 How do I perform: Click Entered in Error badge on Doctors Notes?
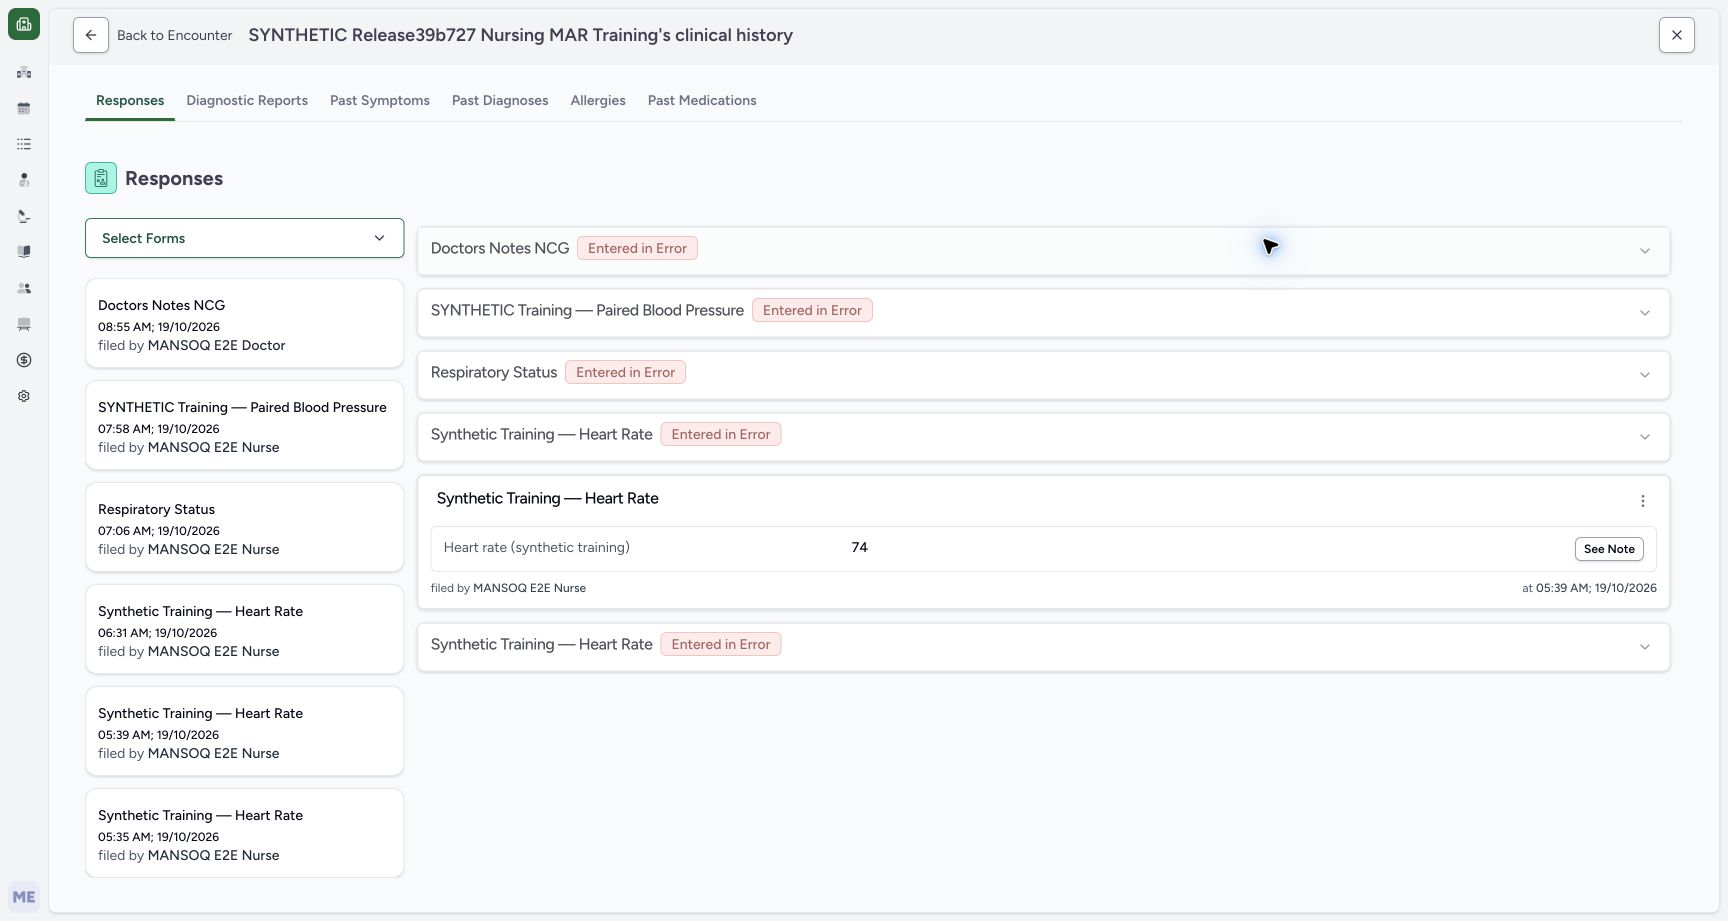637,249
